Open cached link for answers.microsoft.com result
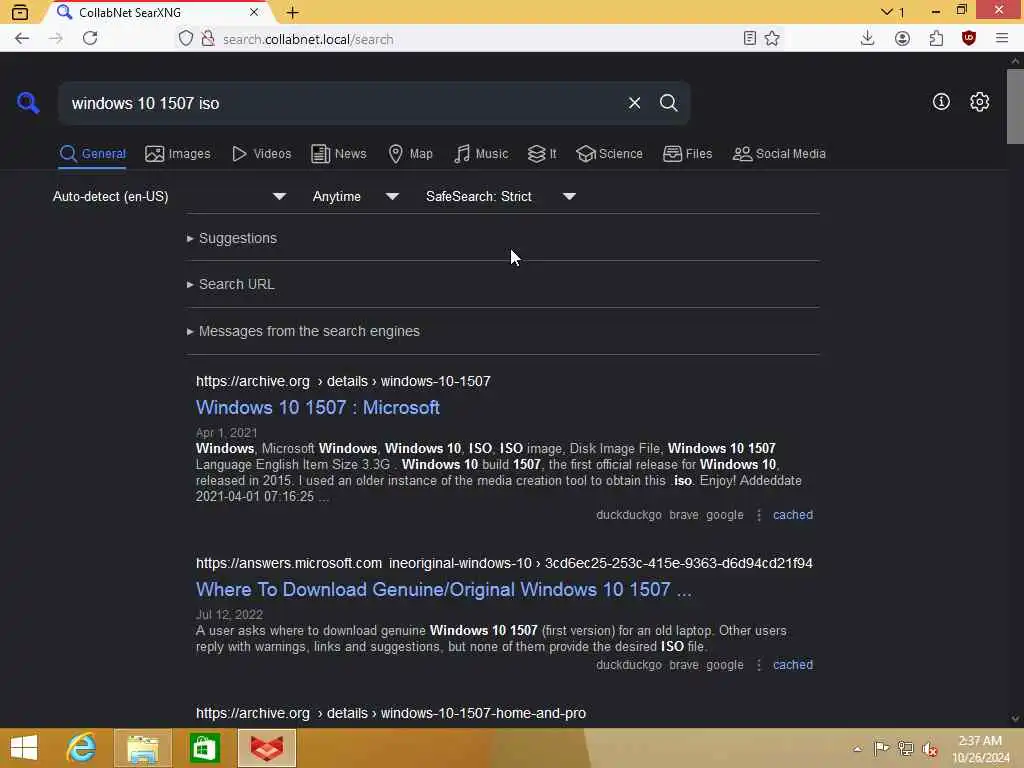Screen dimensions: 1024x768 (x=793, y=665)
